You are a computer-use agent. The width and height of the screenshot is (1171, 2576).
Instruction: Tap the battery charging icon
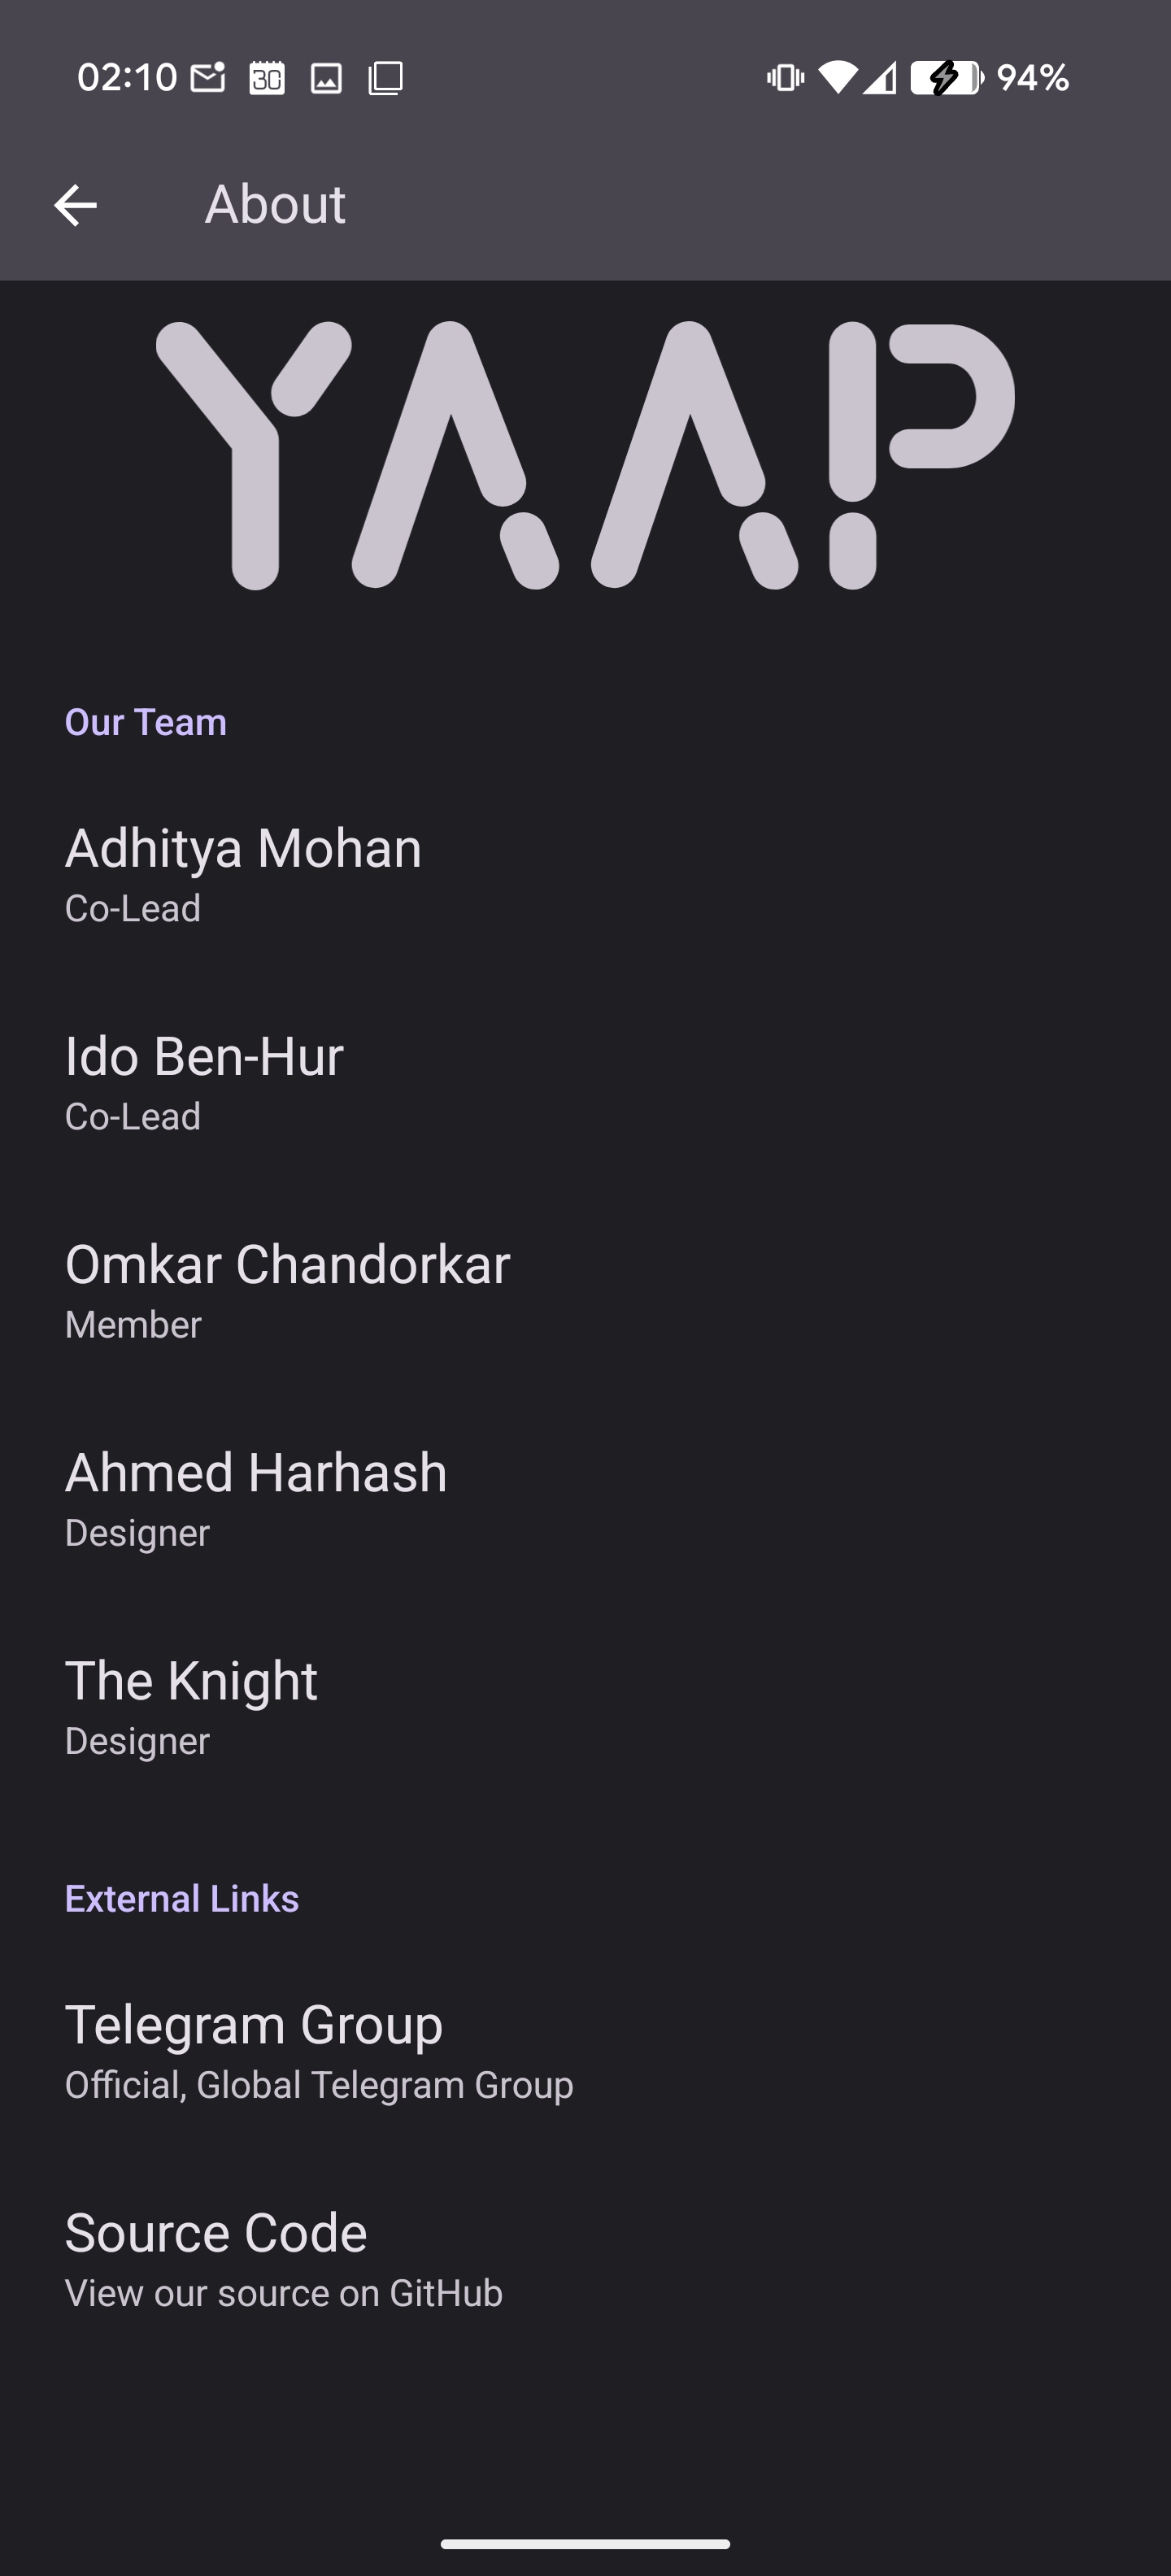click(x=946, y=77)
